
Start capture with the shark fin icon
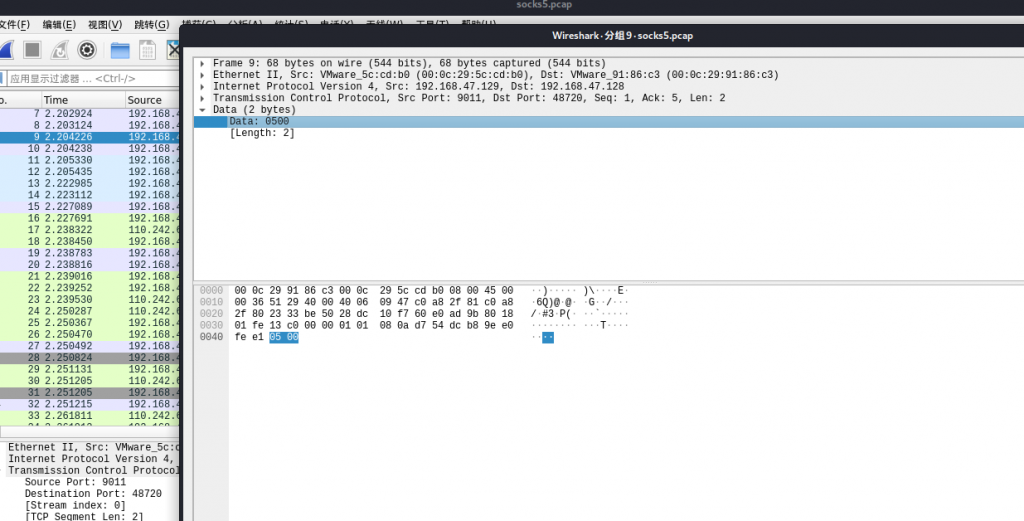tap(6, 50)
